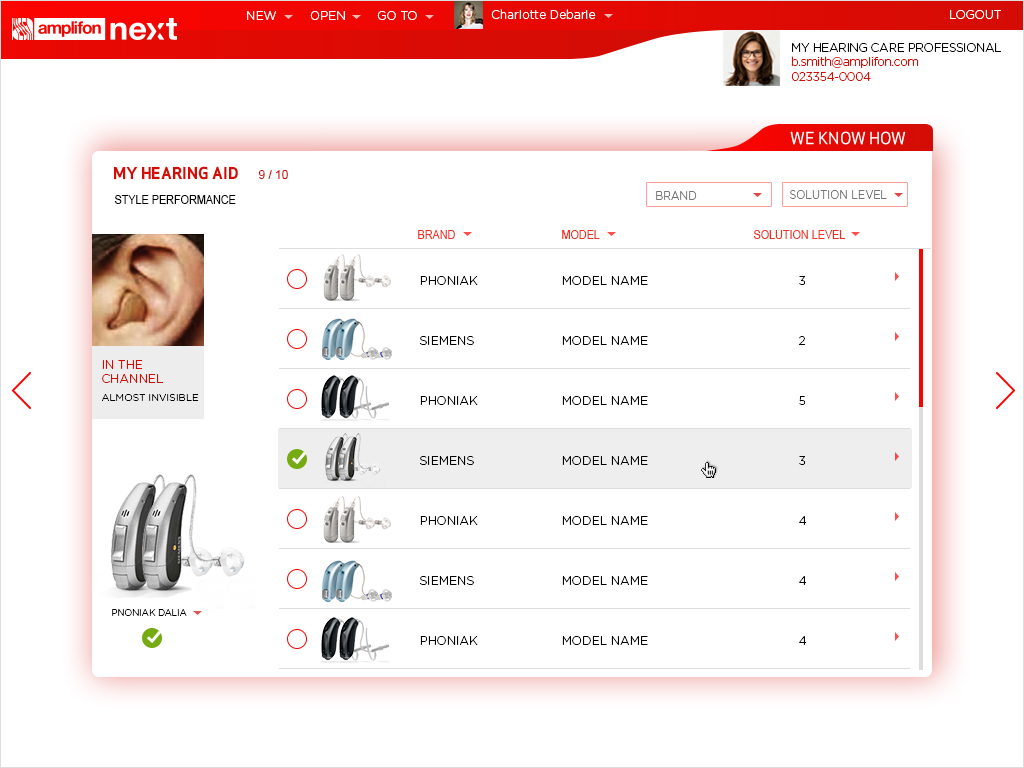Go to previous page with left arrow

click(x=22, y=391)
